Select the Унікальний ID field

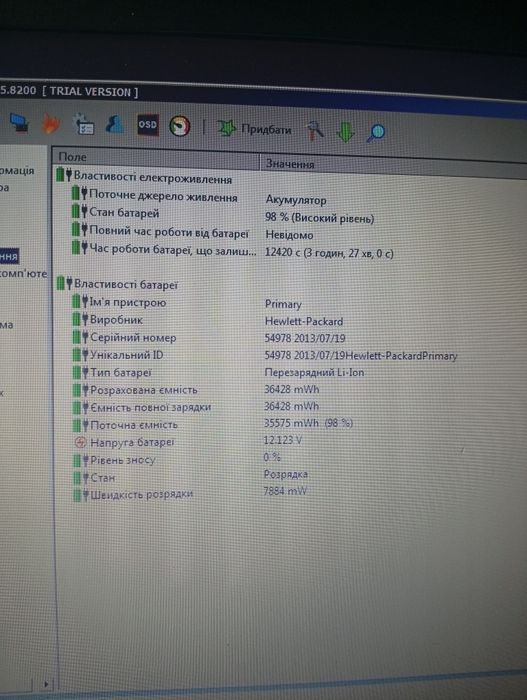(x=118, y=355)
